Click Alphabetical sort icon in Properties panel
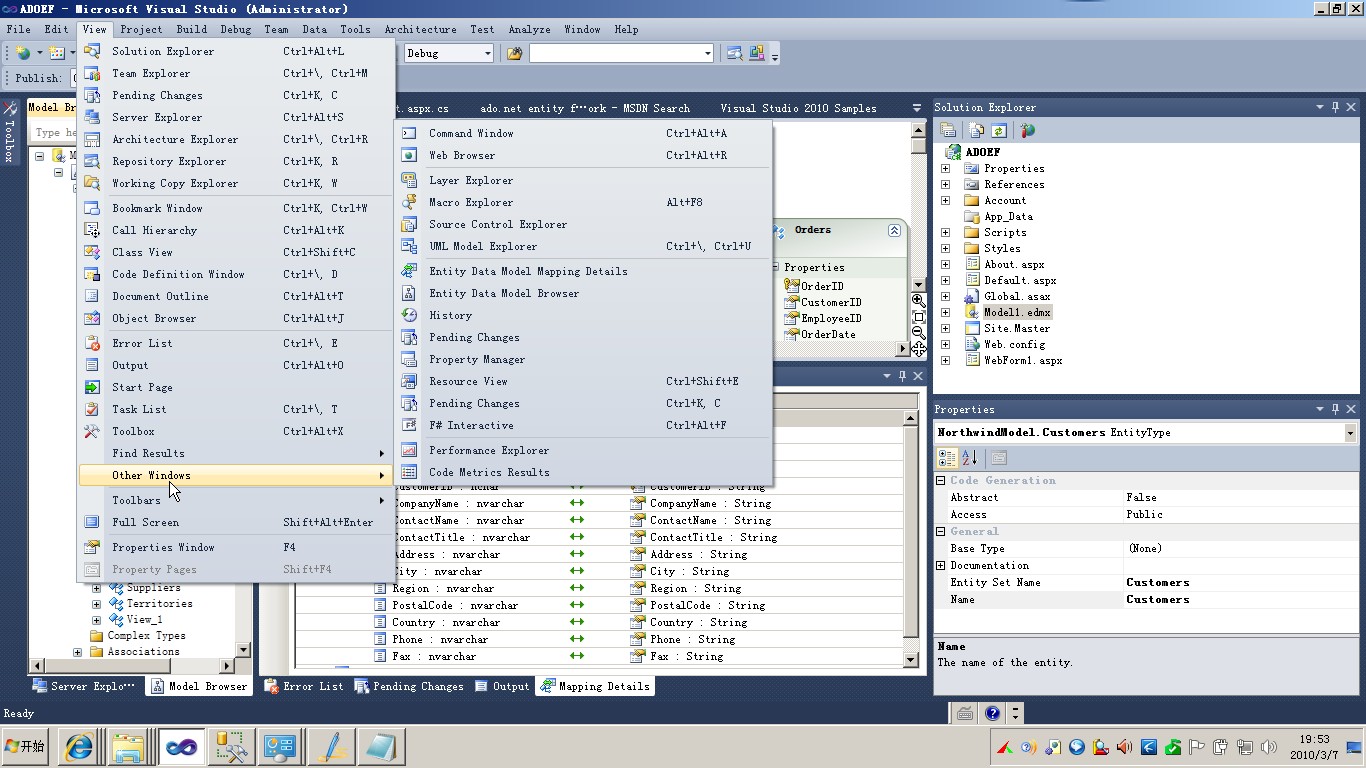Screen dimensions: 1366x768 [969, 458]
